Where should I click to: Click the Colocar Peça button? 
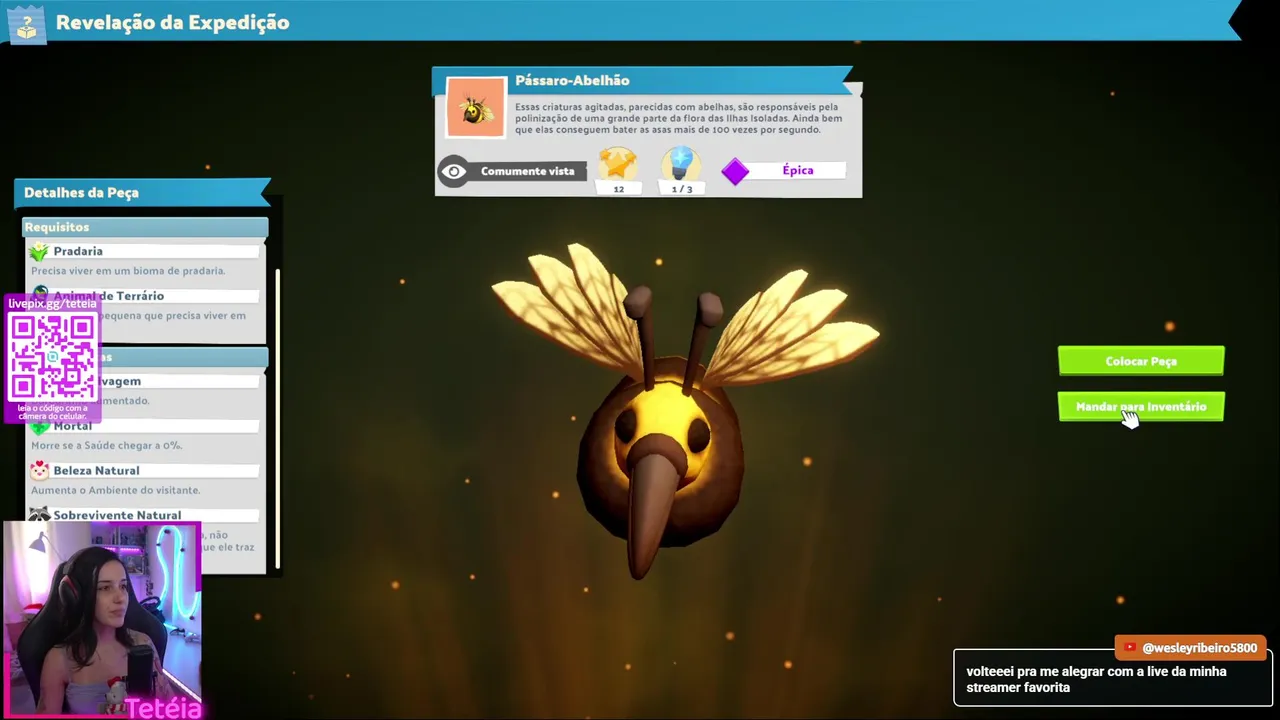pos(1141,361)
